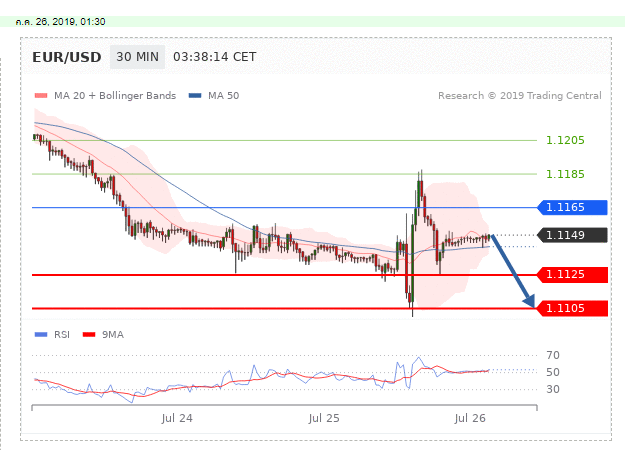Click the RSI 30 axis value

(x=553, y=389)
